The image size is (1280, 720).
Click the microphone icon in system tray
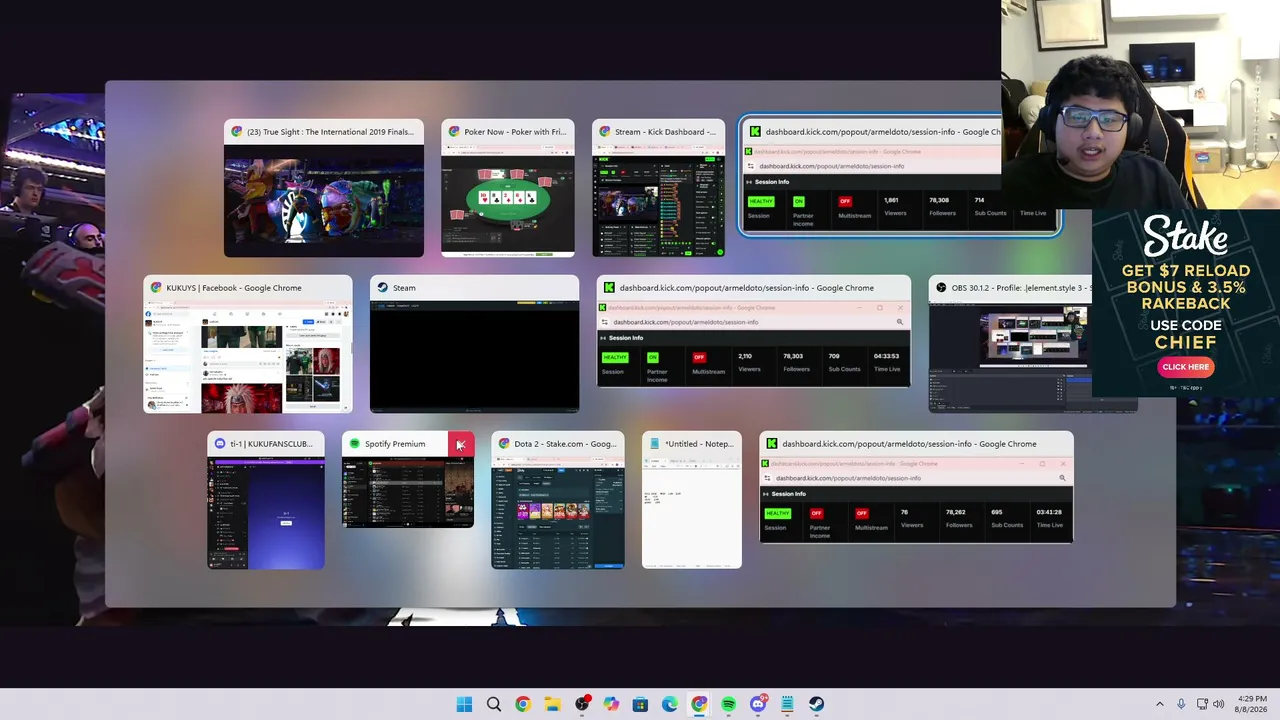coord(1181,704)
